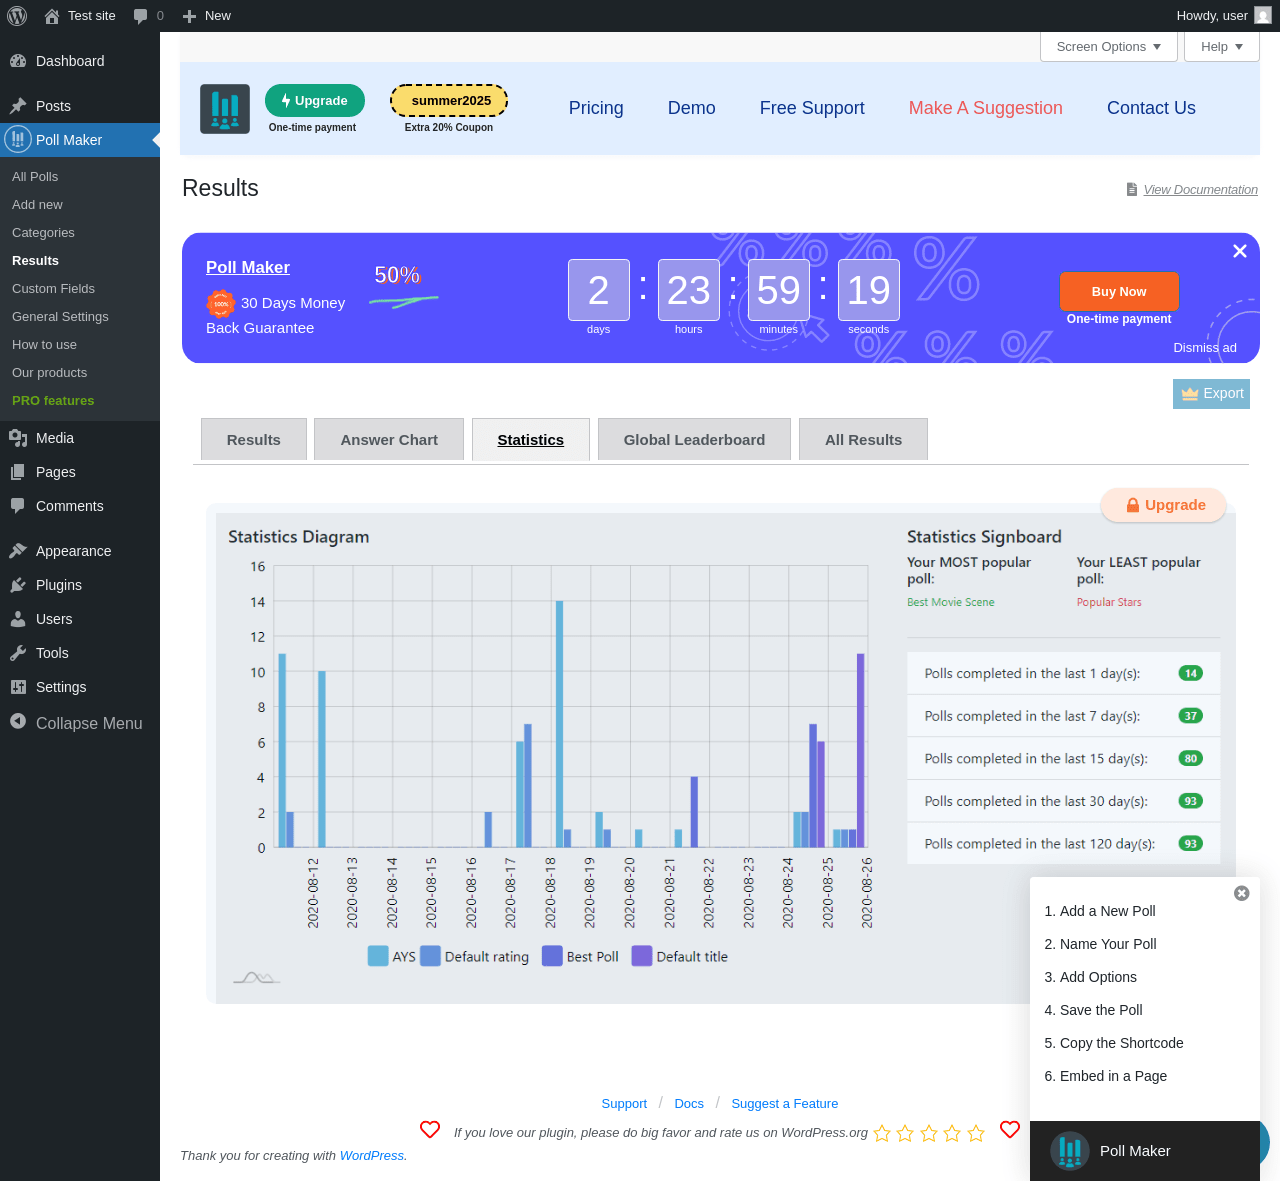Screen dimensions: 1280x1181
Task: Open the Popular Stars poll link
Action: (1109, 602)
